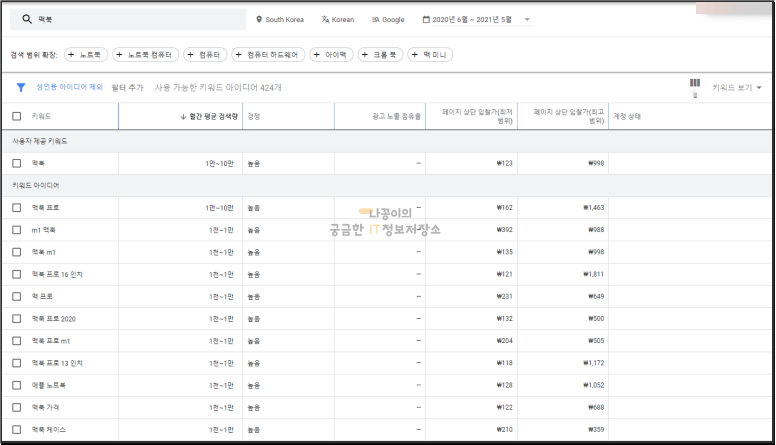Sort by 페이지 상단 입찰가(최저 범위) header

pyautogui.click(x=477, y=116)
